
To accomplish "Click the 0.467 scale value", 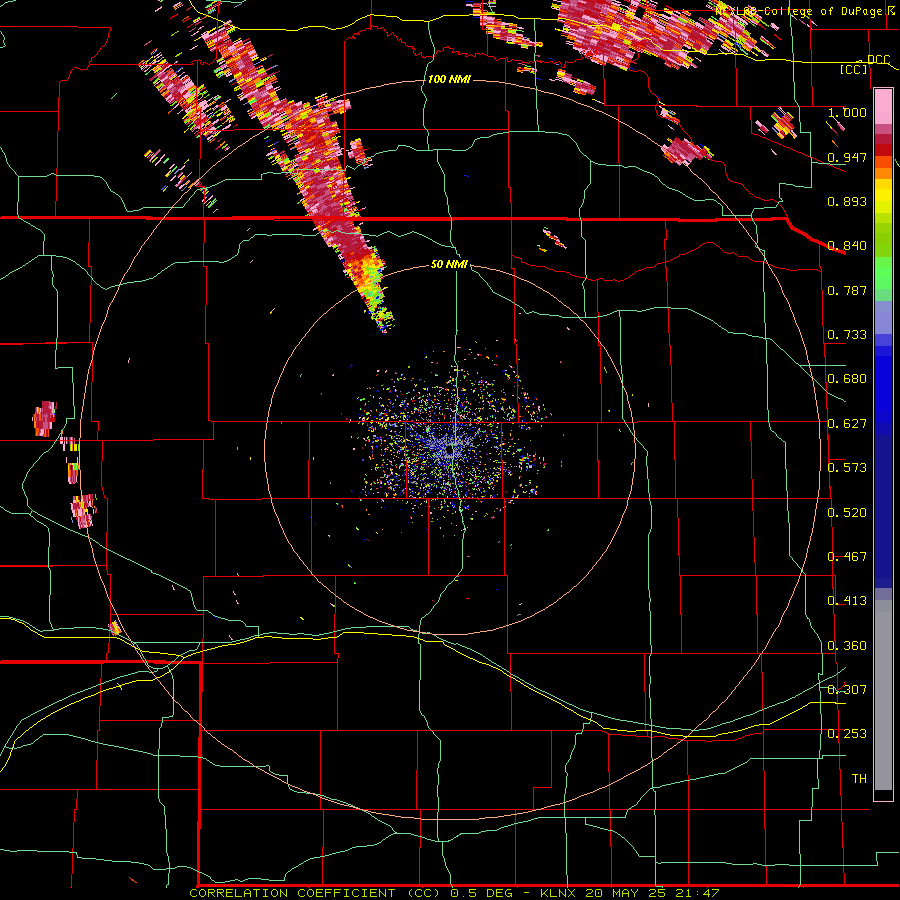I will tap(847, 557).
